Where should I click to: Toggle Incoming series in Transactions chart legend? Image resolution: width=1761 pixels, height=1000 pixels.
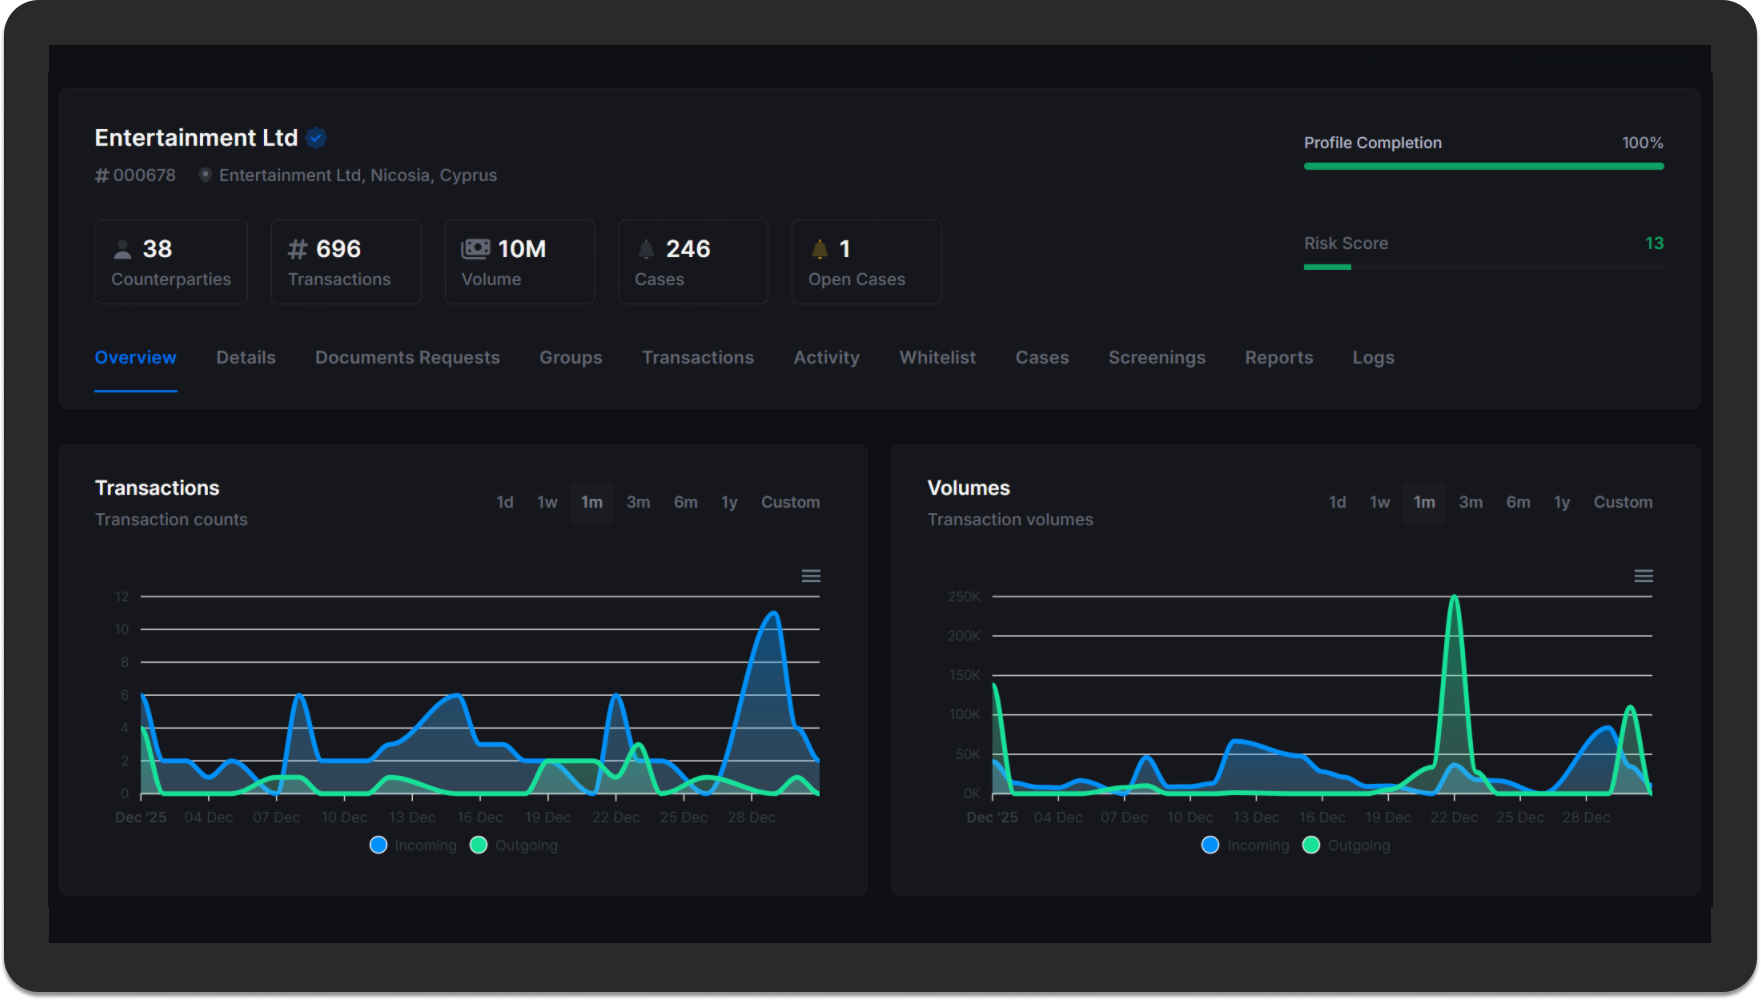tap(379, 845)
